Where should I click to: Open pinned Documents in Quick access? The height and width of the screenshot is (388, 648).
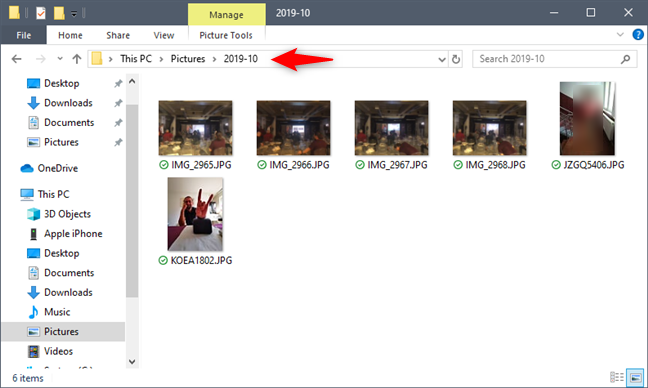69,123
